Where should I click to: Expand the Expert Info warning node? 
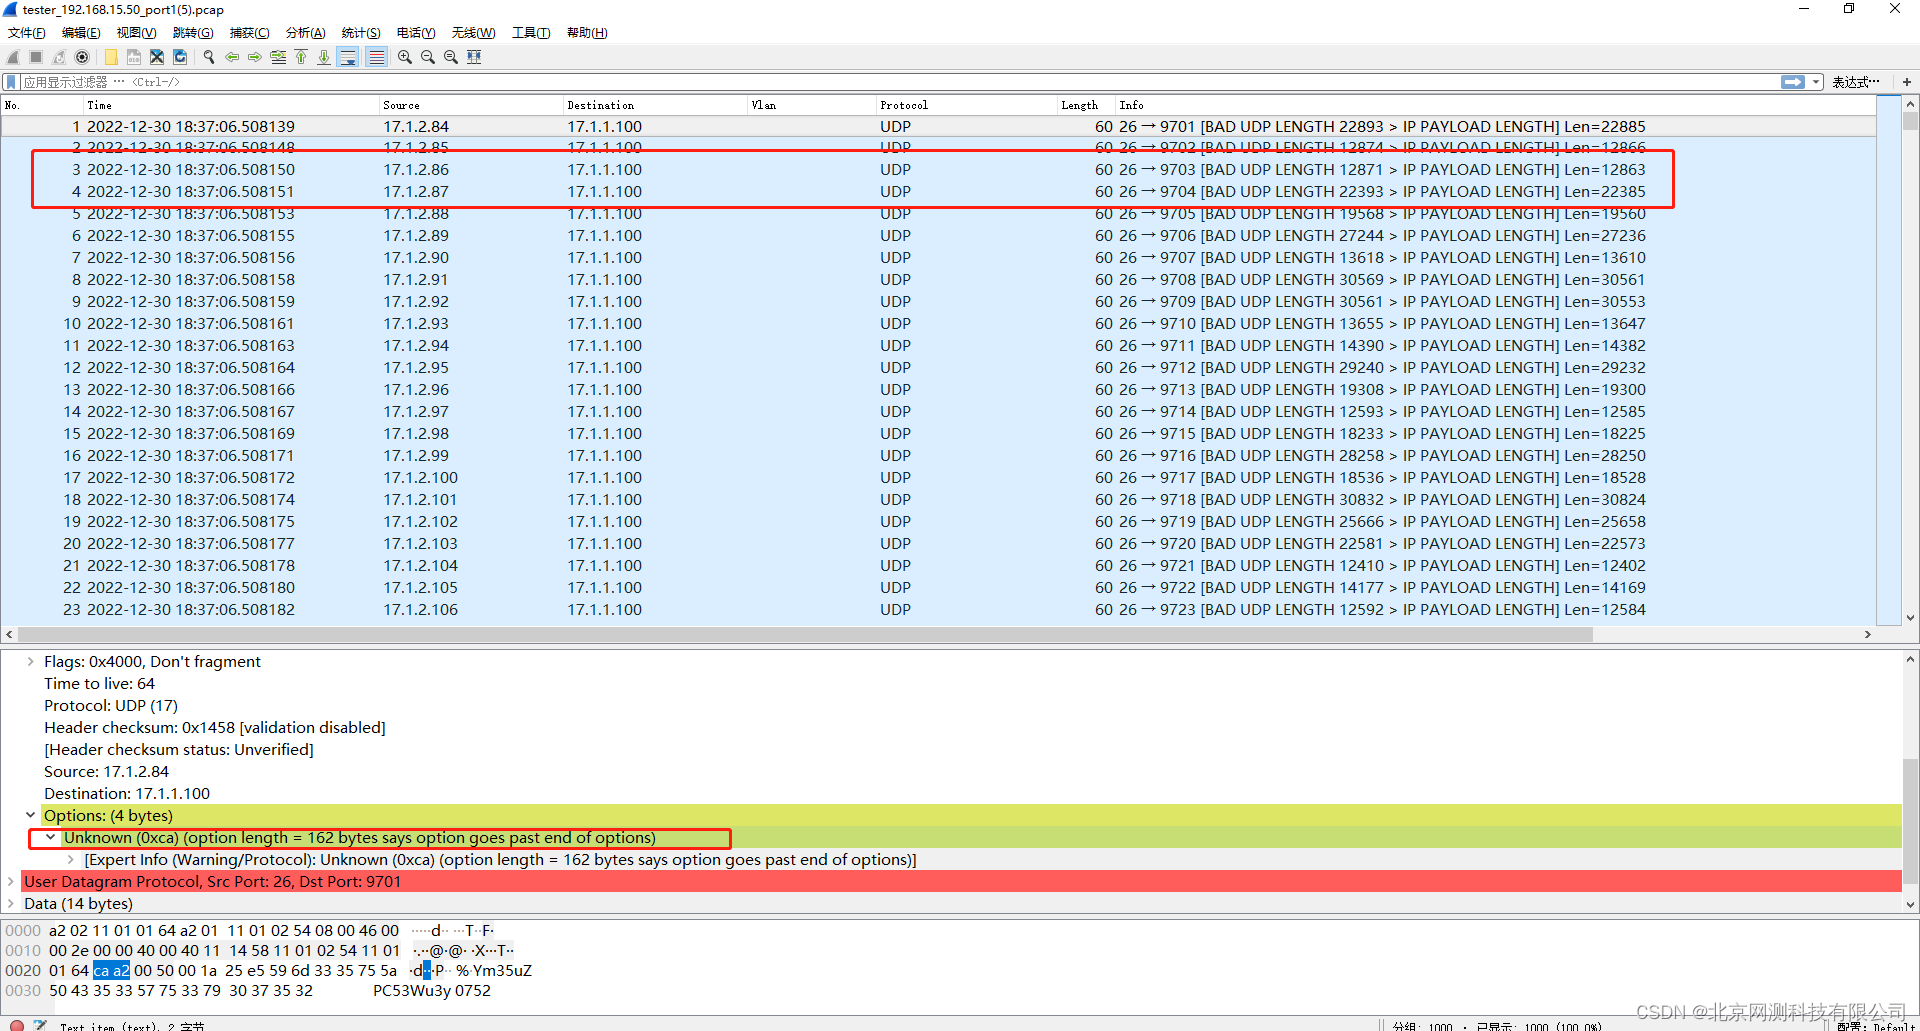tap(70, 859)
